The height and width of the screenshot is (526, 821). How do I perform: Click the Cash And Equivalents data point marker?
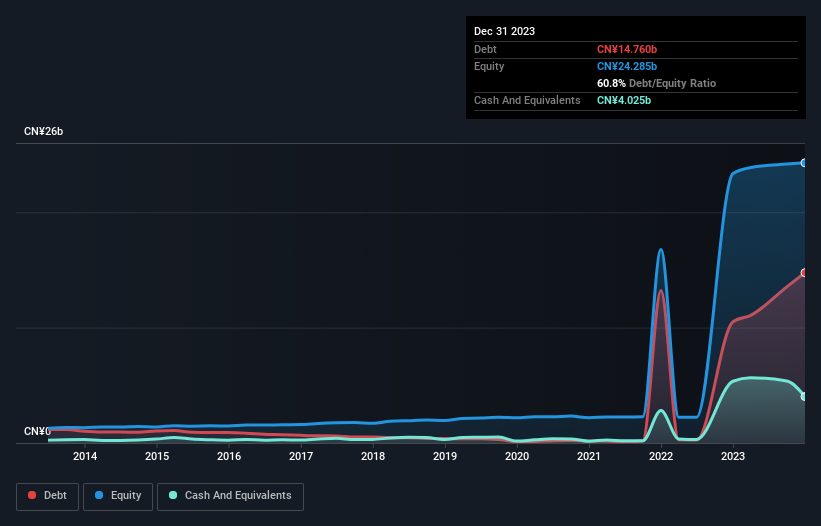click(804, 396)
